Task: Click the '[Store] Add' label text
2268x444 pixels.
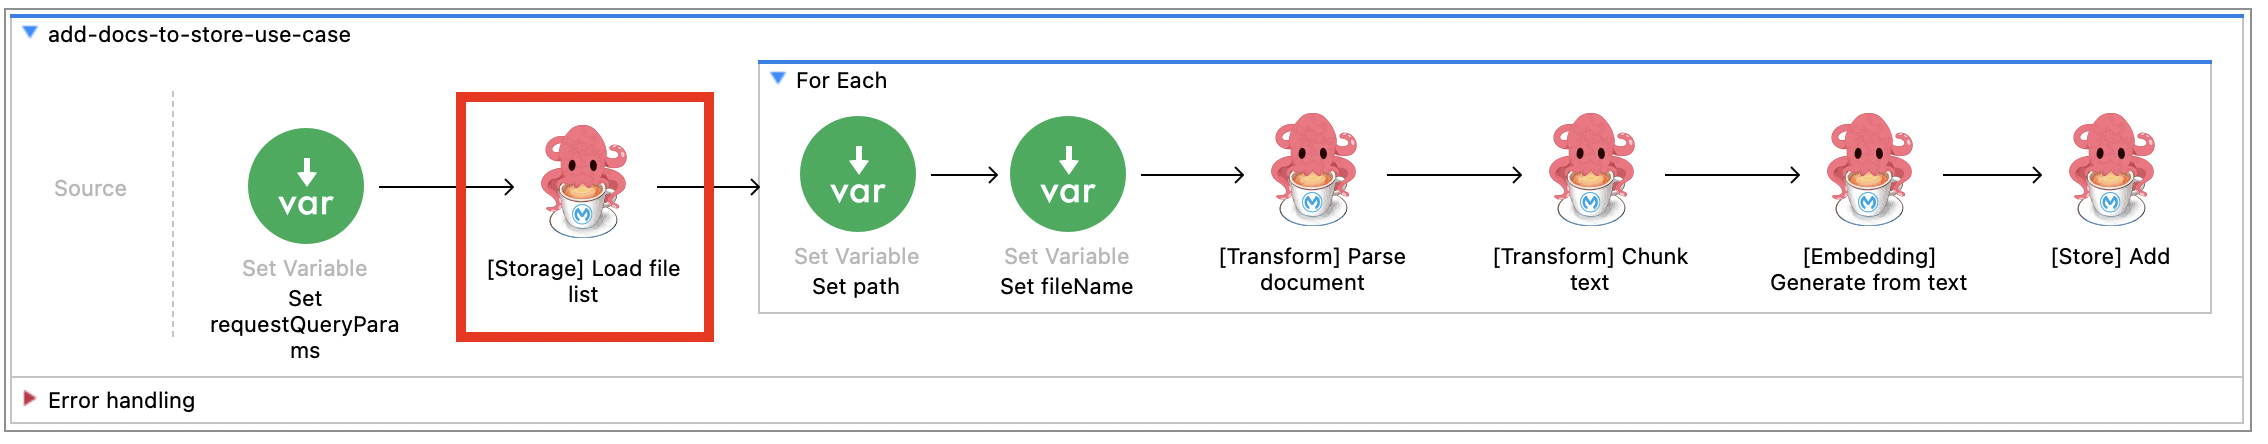Action: coord(2111,257)
